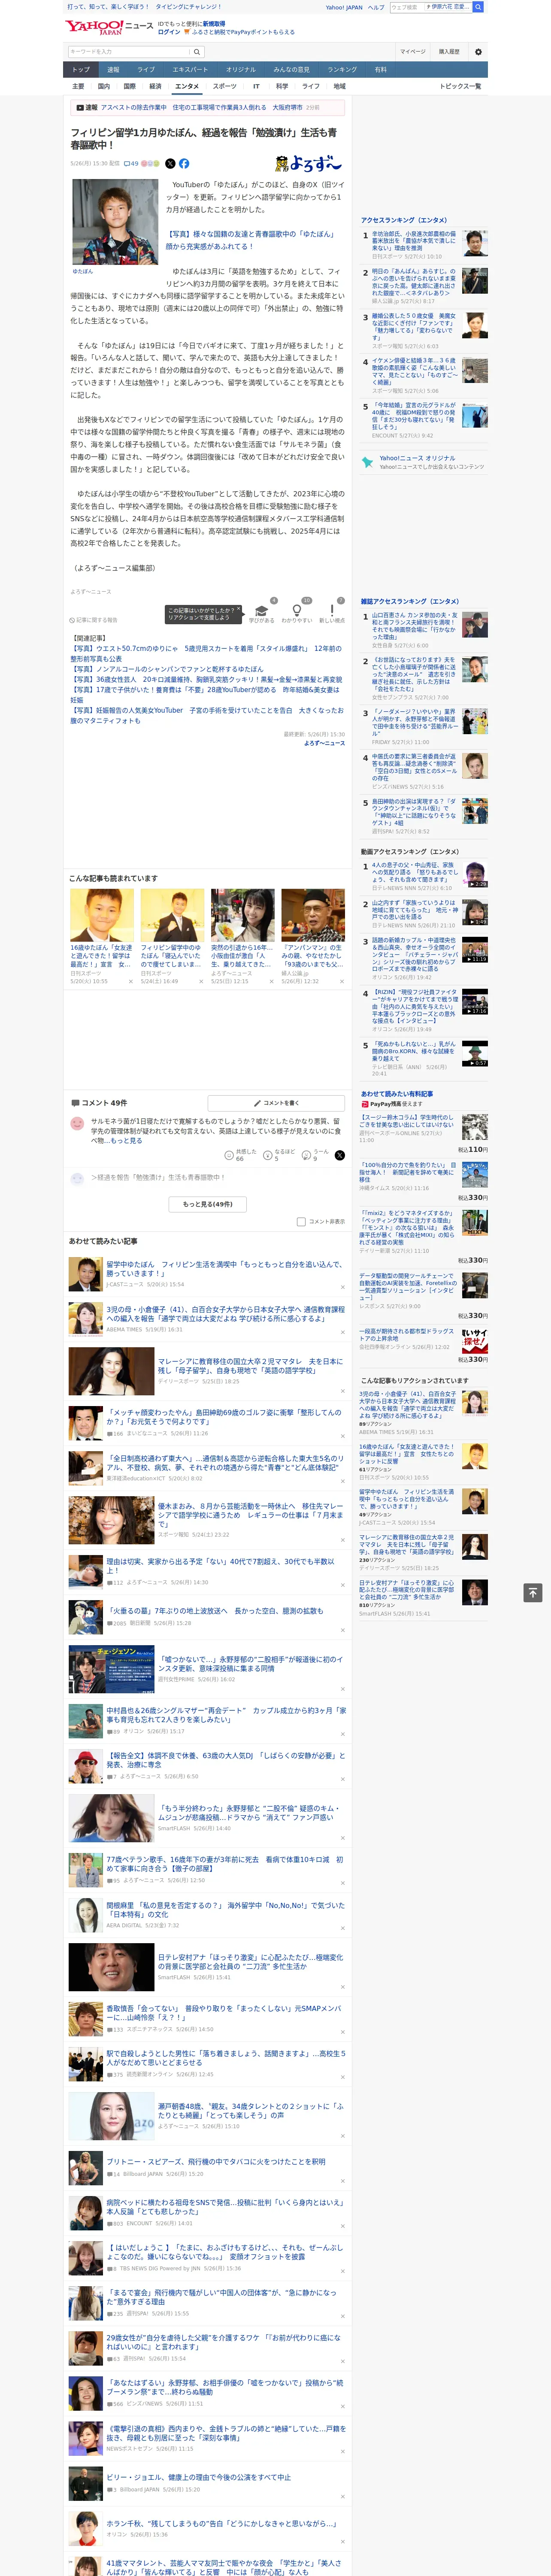Open the ライブ main navigation tab
Image resolution: width=551 pixels, height=2576 pixels.
pos(146,70)
